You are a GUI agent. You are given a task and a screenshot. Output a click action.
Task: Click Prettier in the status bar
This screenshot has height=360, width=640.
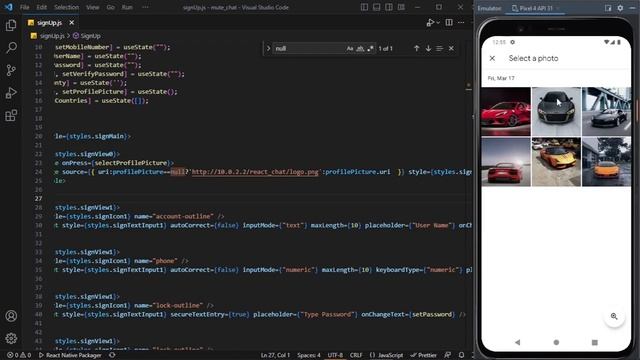point(423,355)
